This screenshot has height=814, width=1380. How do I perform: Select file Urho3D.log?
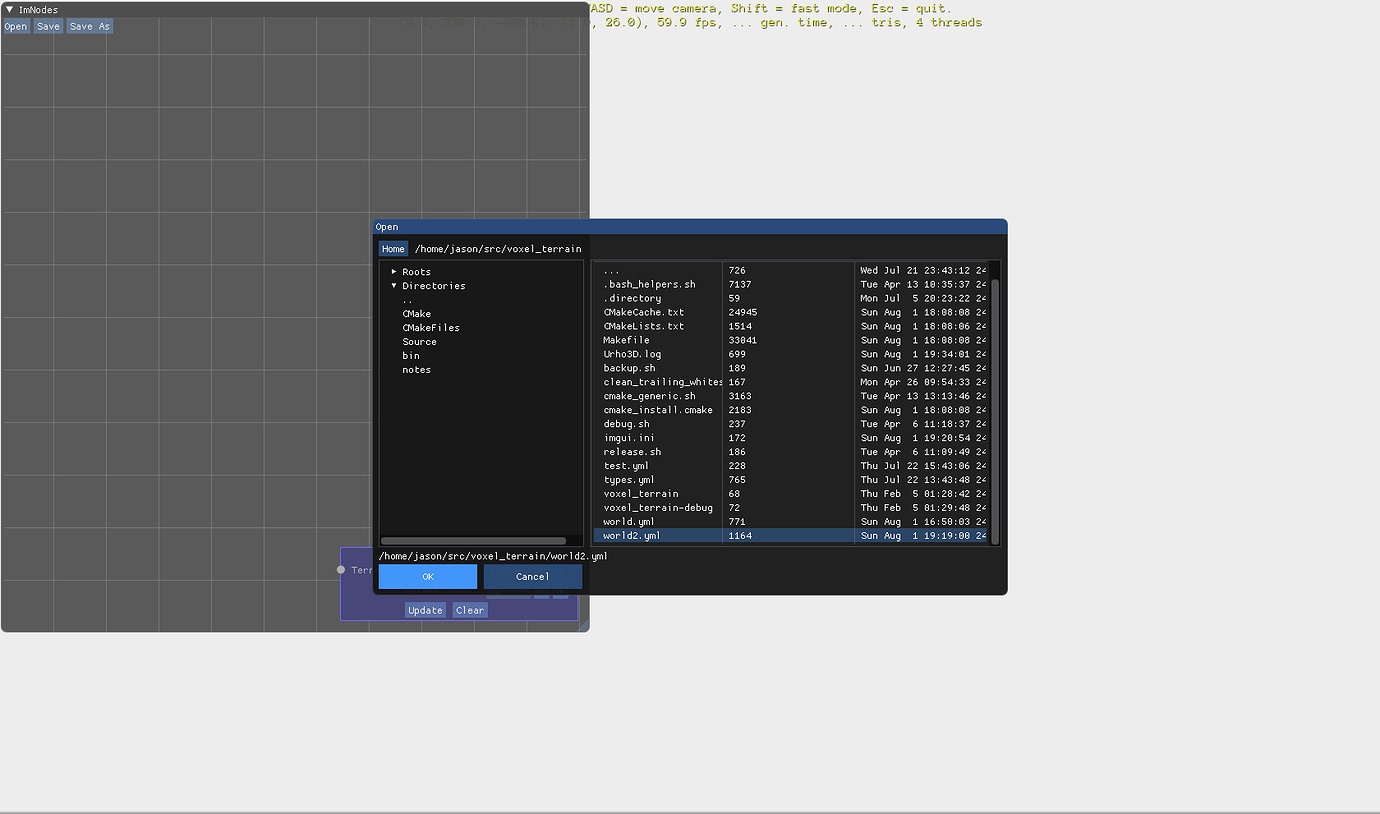click(790, 354)
